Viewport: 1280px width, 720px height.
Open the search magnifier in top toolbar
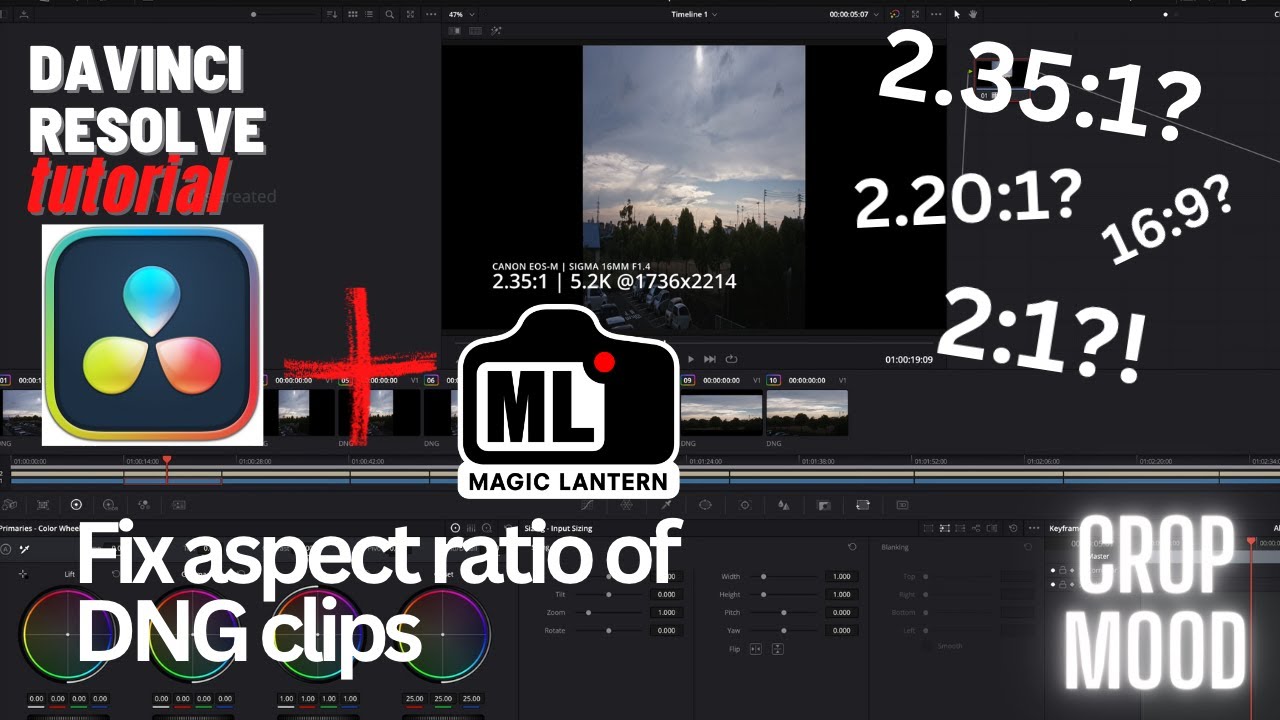click(389, 15)
